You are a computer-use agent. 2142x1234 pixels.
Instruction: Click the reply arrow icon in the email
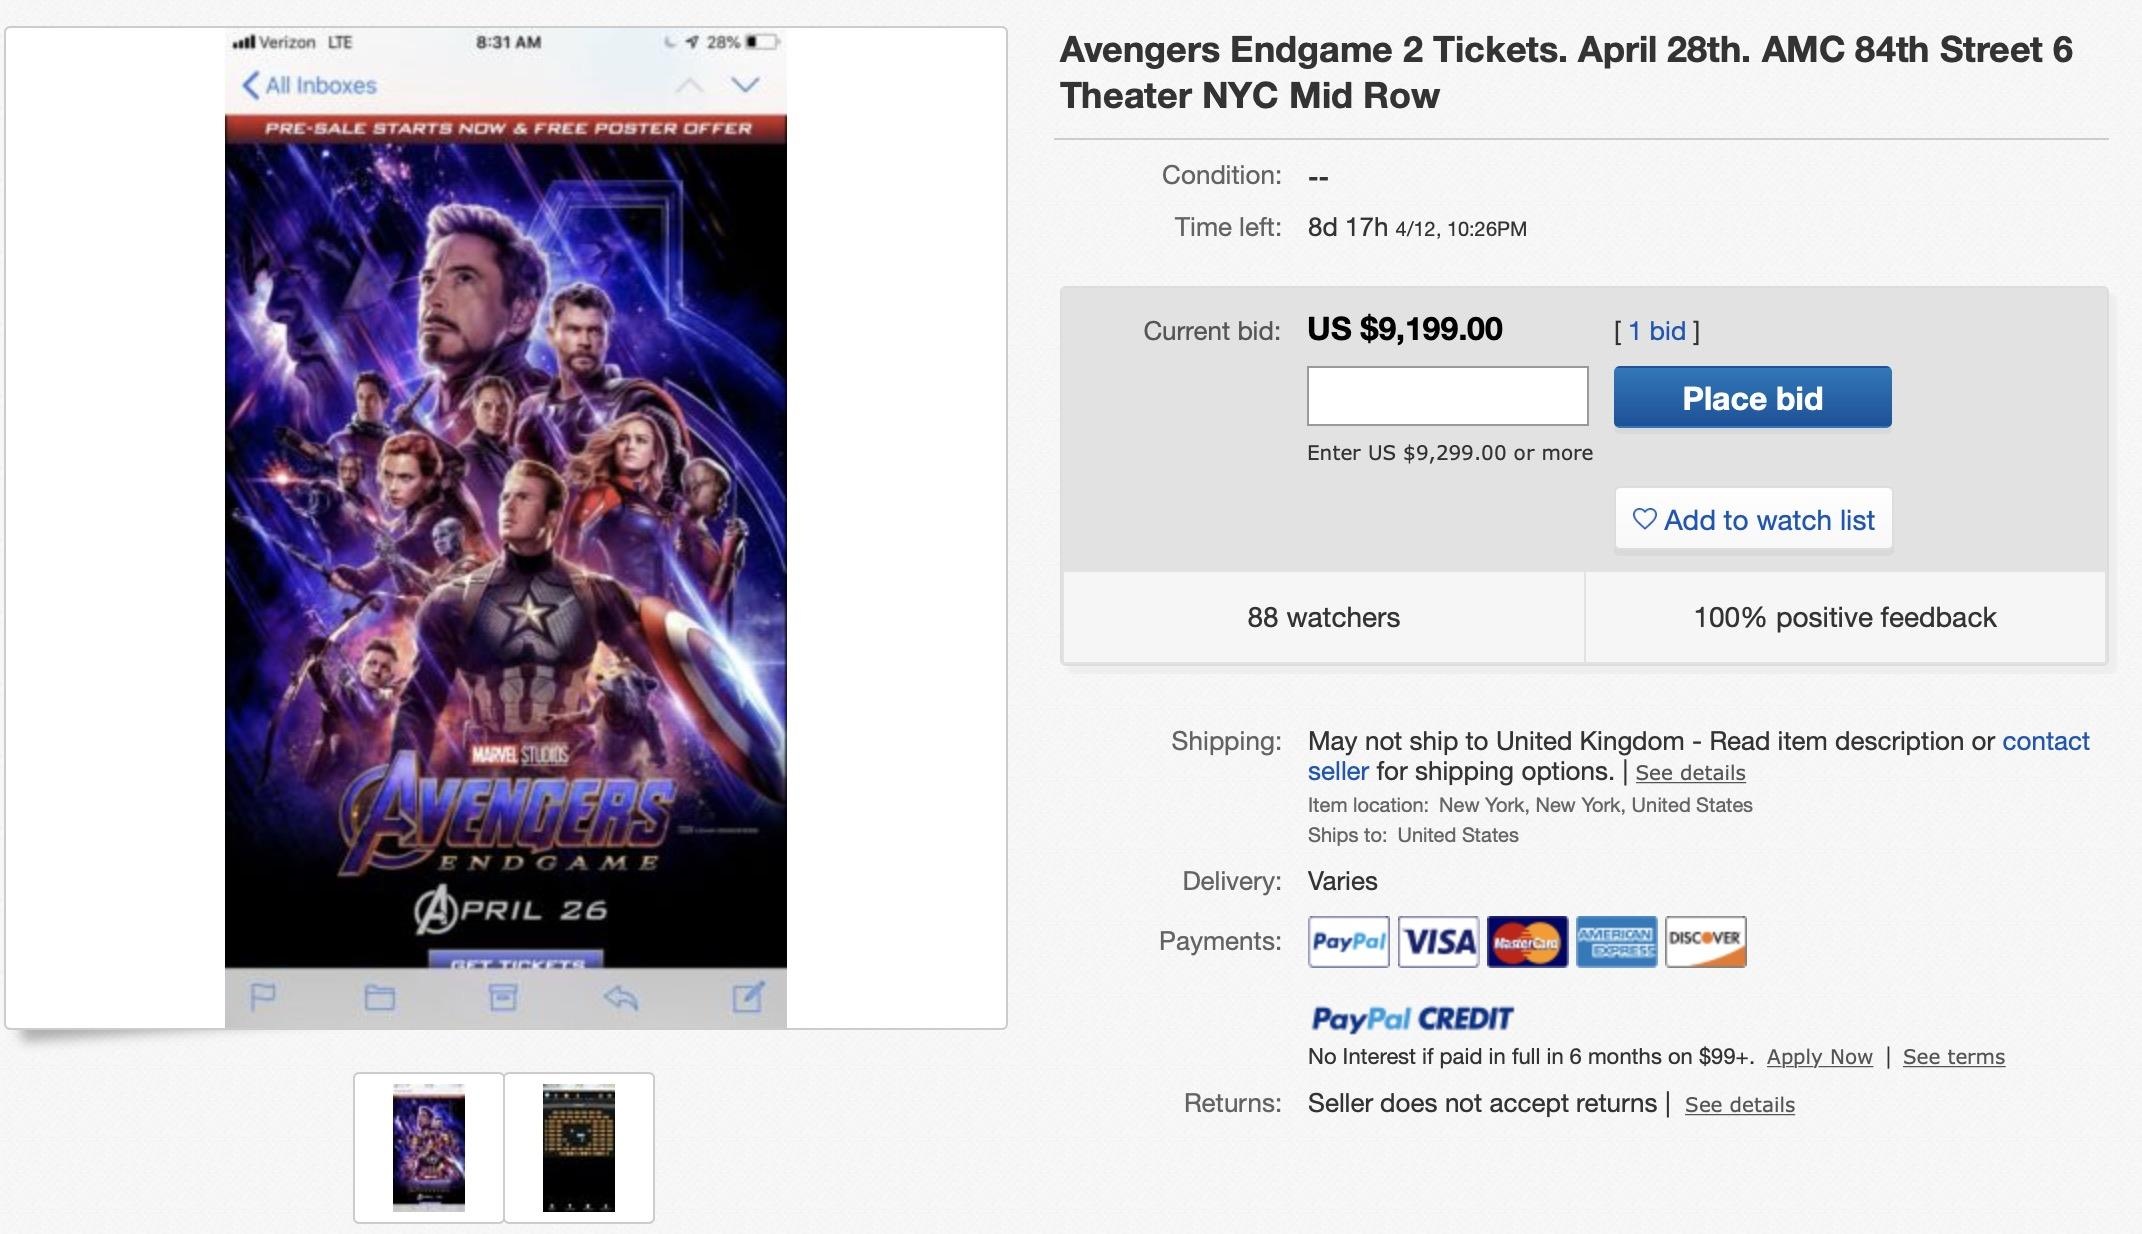[622, 996]
